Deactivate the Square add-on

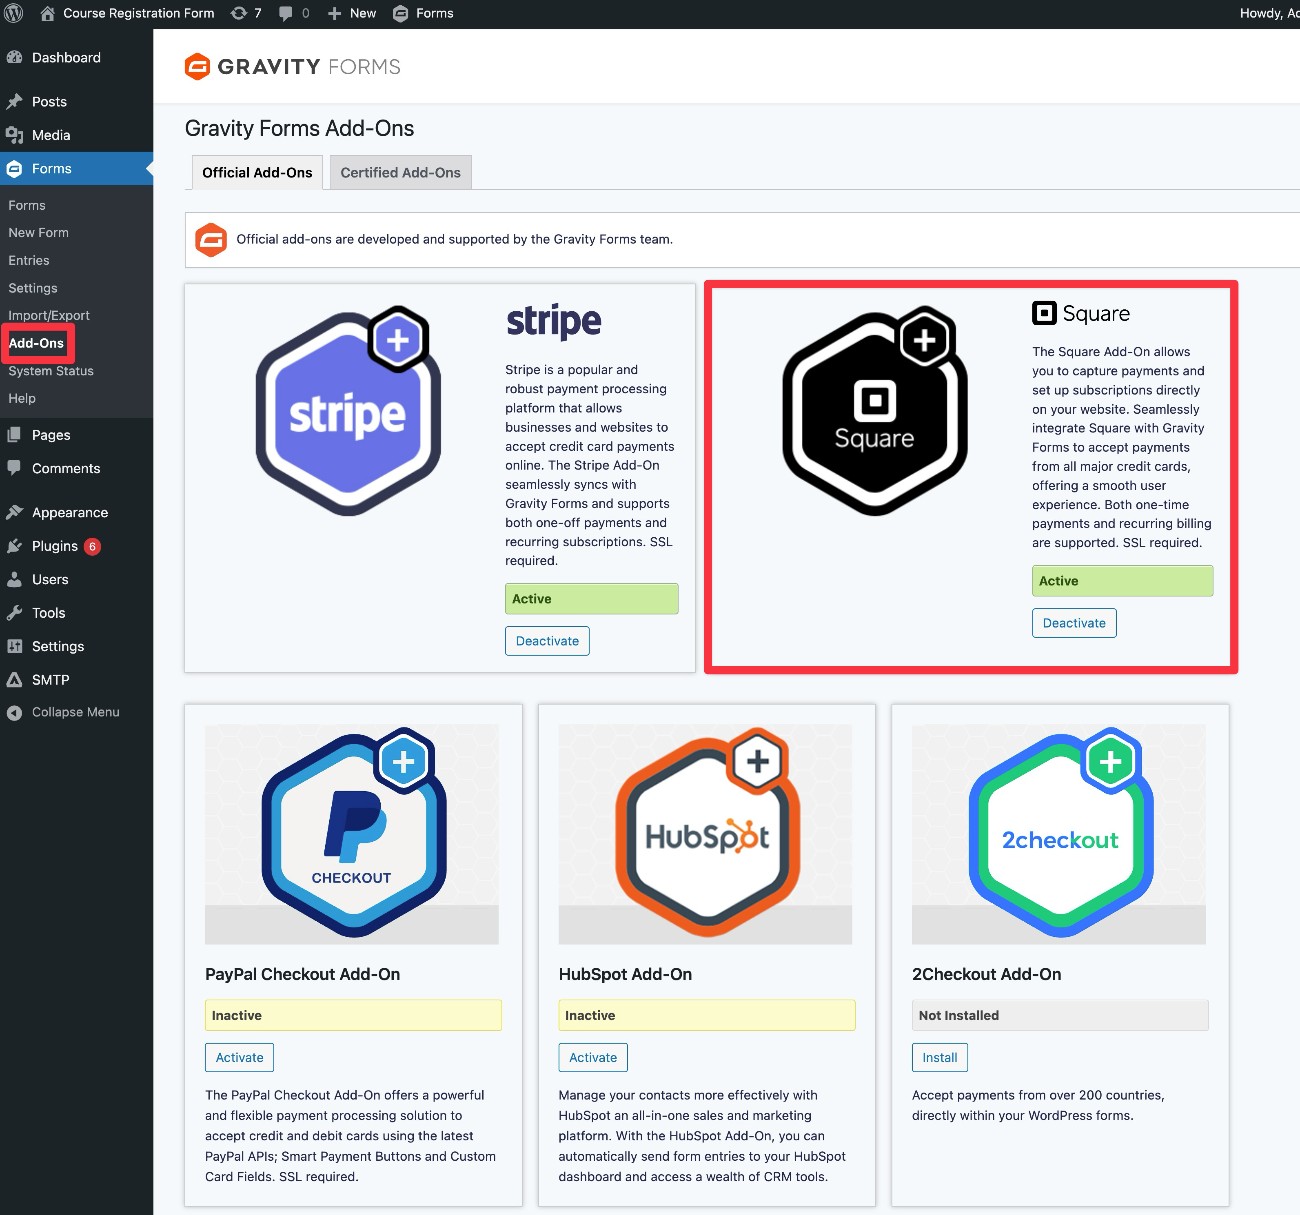click(x=1074, y=623)
